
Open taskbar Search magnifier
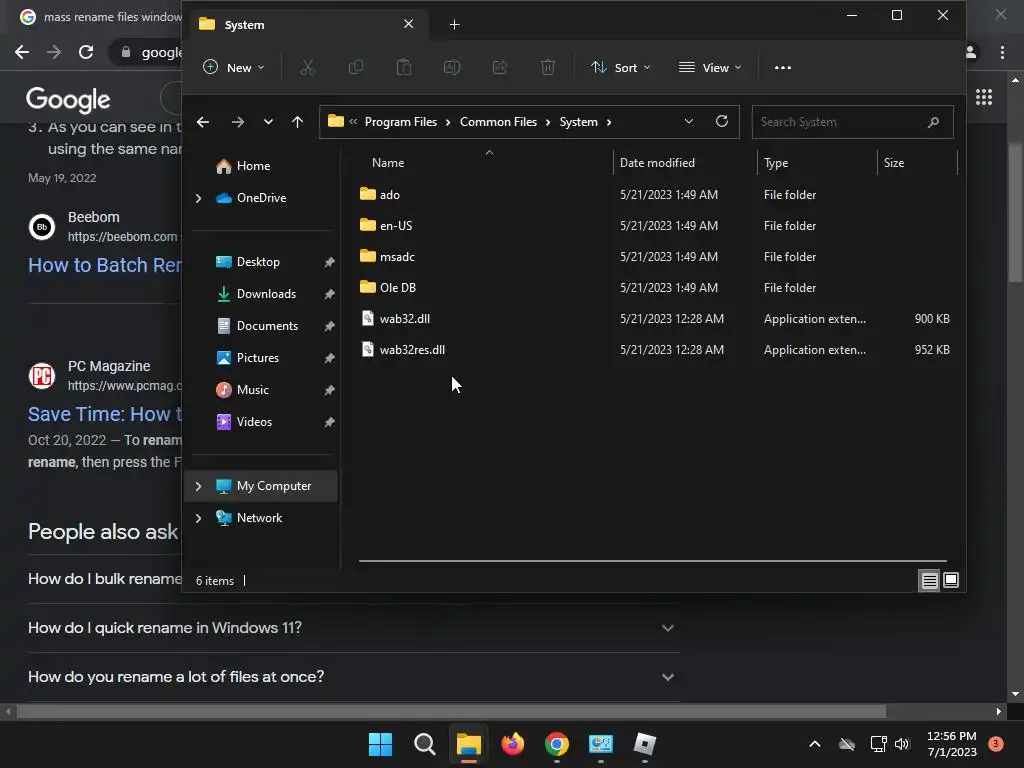click(424, 744)
